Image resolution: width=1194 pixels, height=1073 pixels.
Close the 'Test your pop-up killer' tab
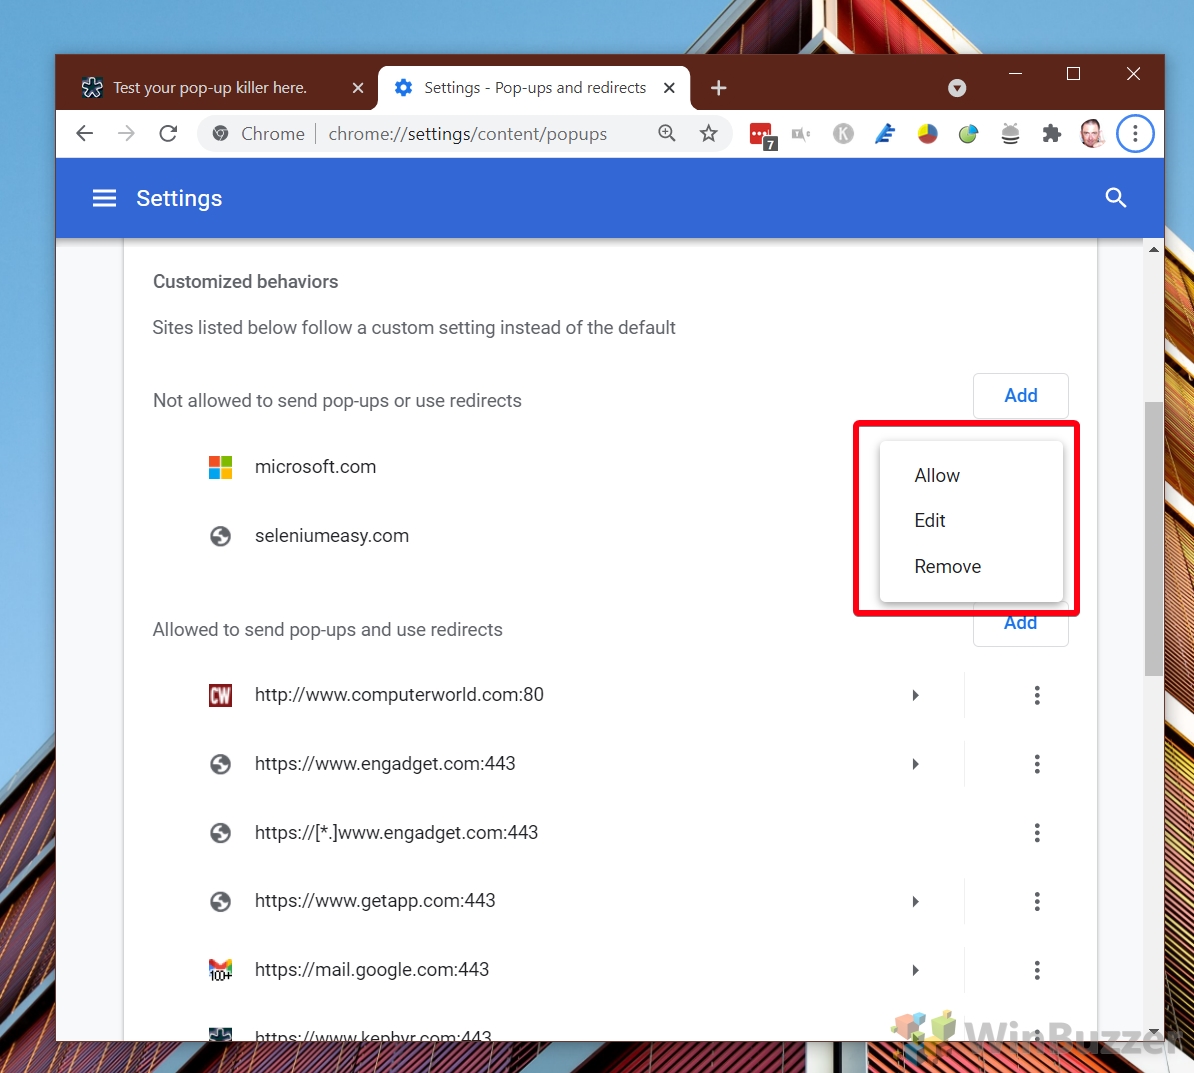coord(358,88)
